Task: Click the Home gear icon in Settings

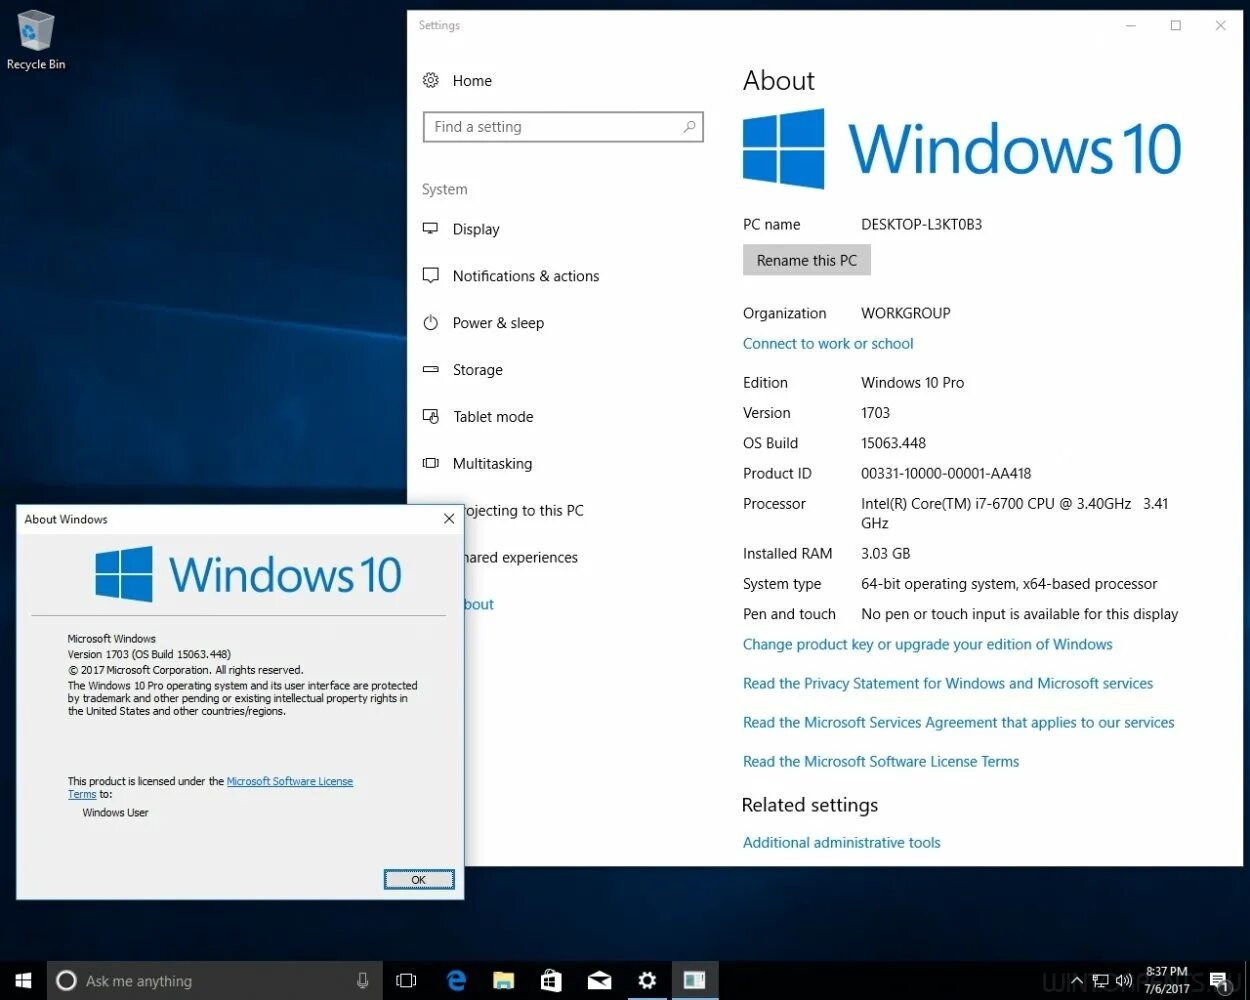Action: 431,80
